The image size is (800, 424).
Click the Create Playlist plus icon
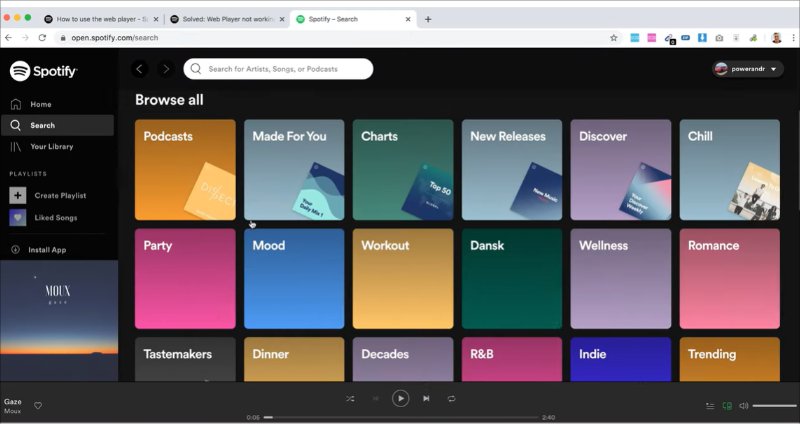coord(18,195)
